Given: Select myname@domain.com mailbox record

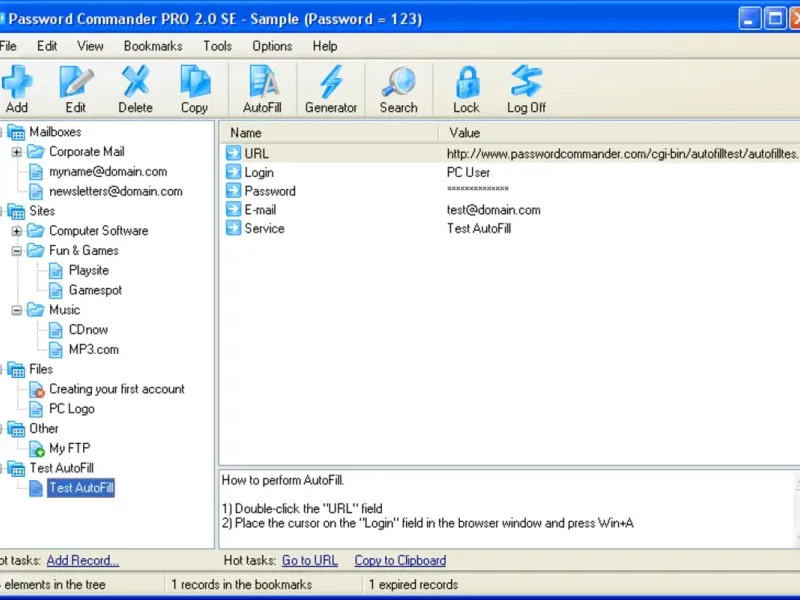Looking at the screenshot, I should tap(108, 172).
